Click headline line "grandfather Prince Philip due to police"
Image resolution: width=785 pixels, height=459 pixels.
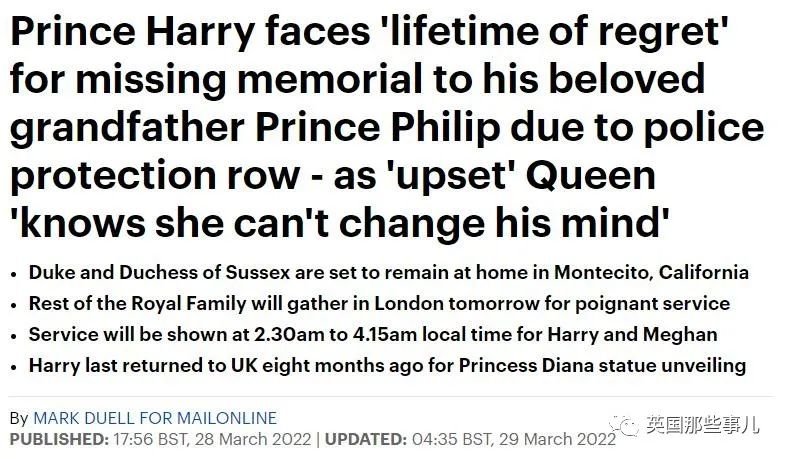387,127
